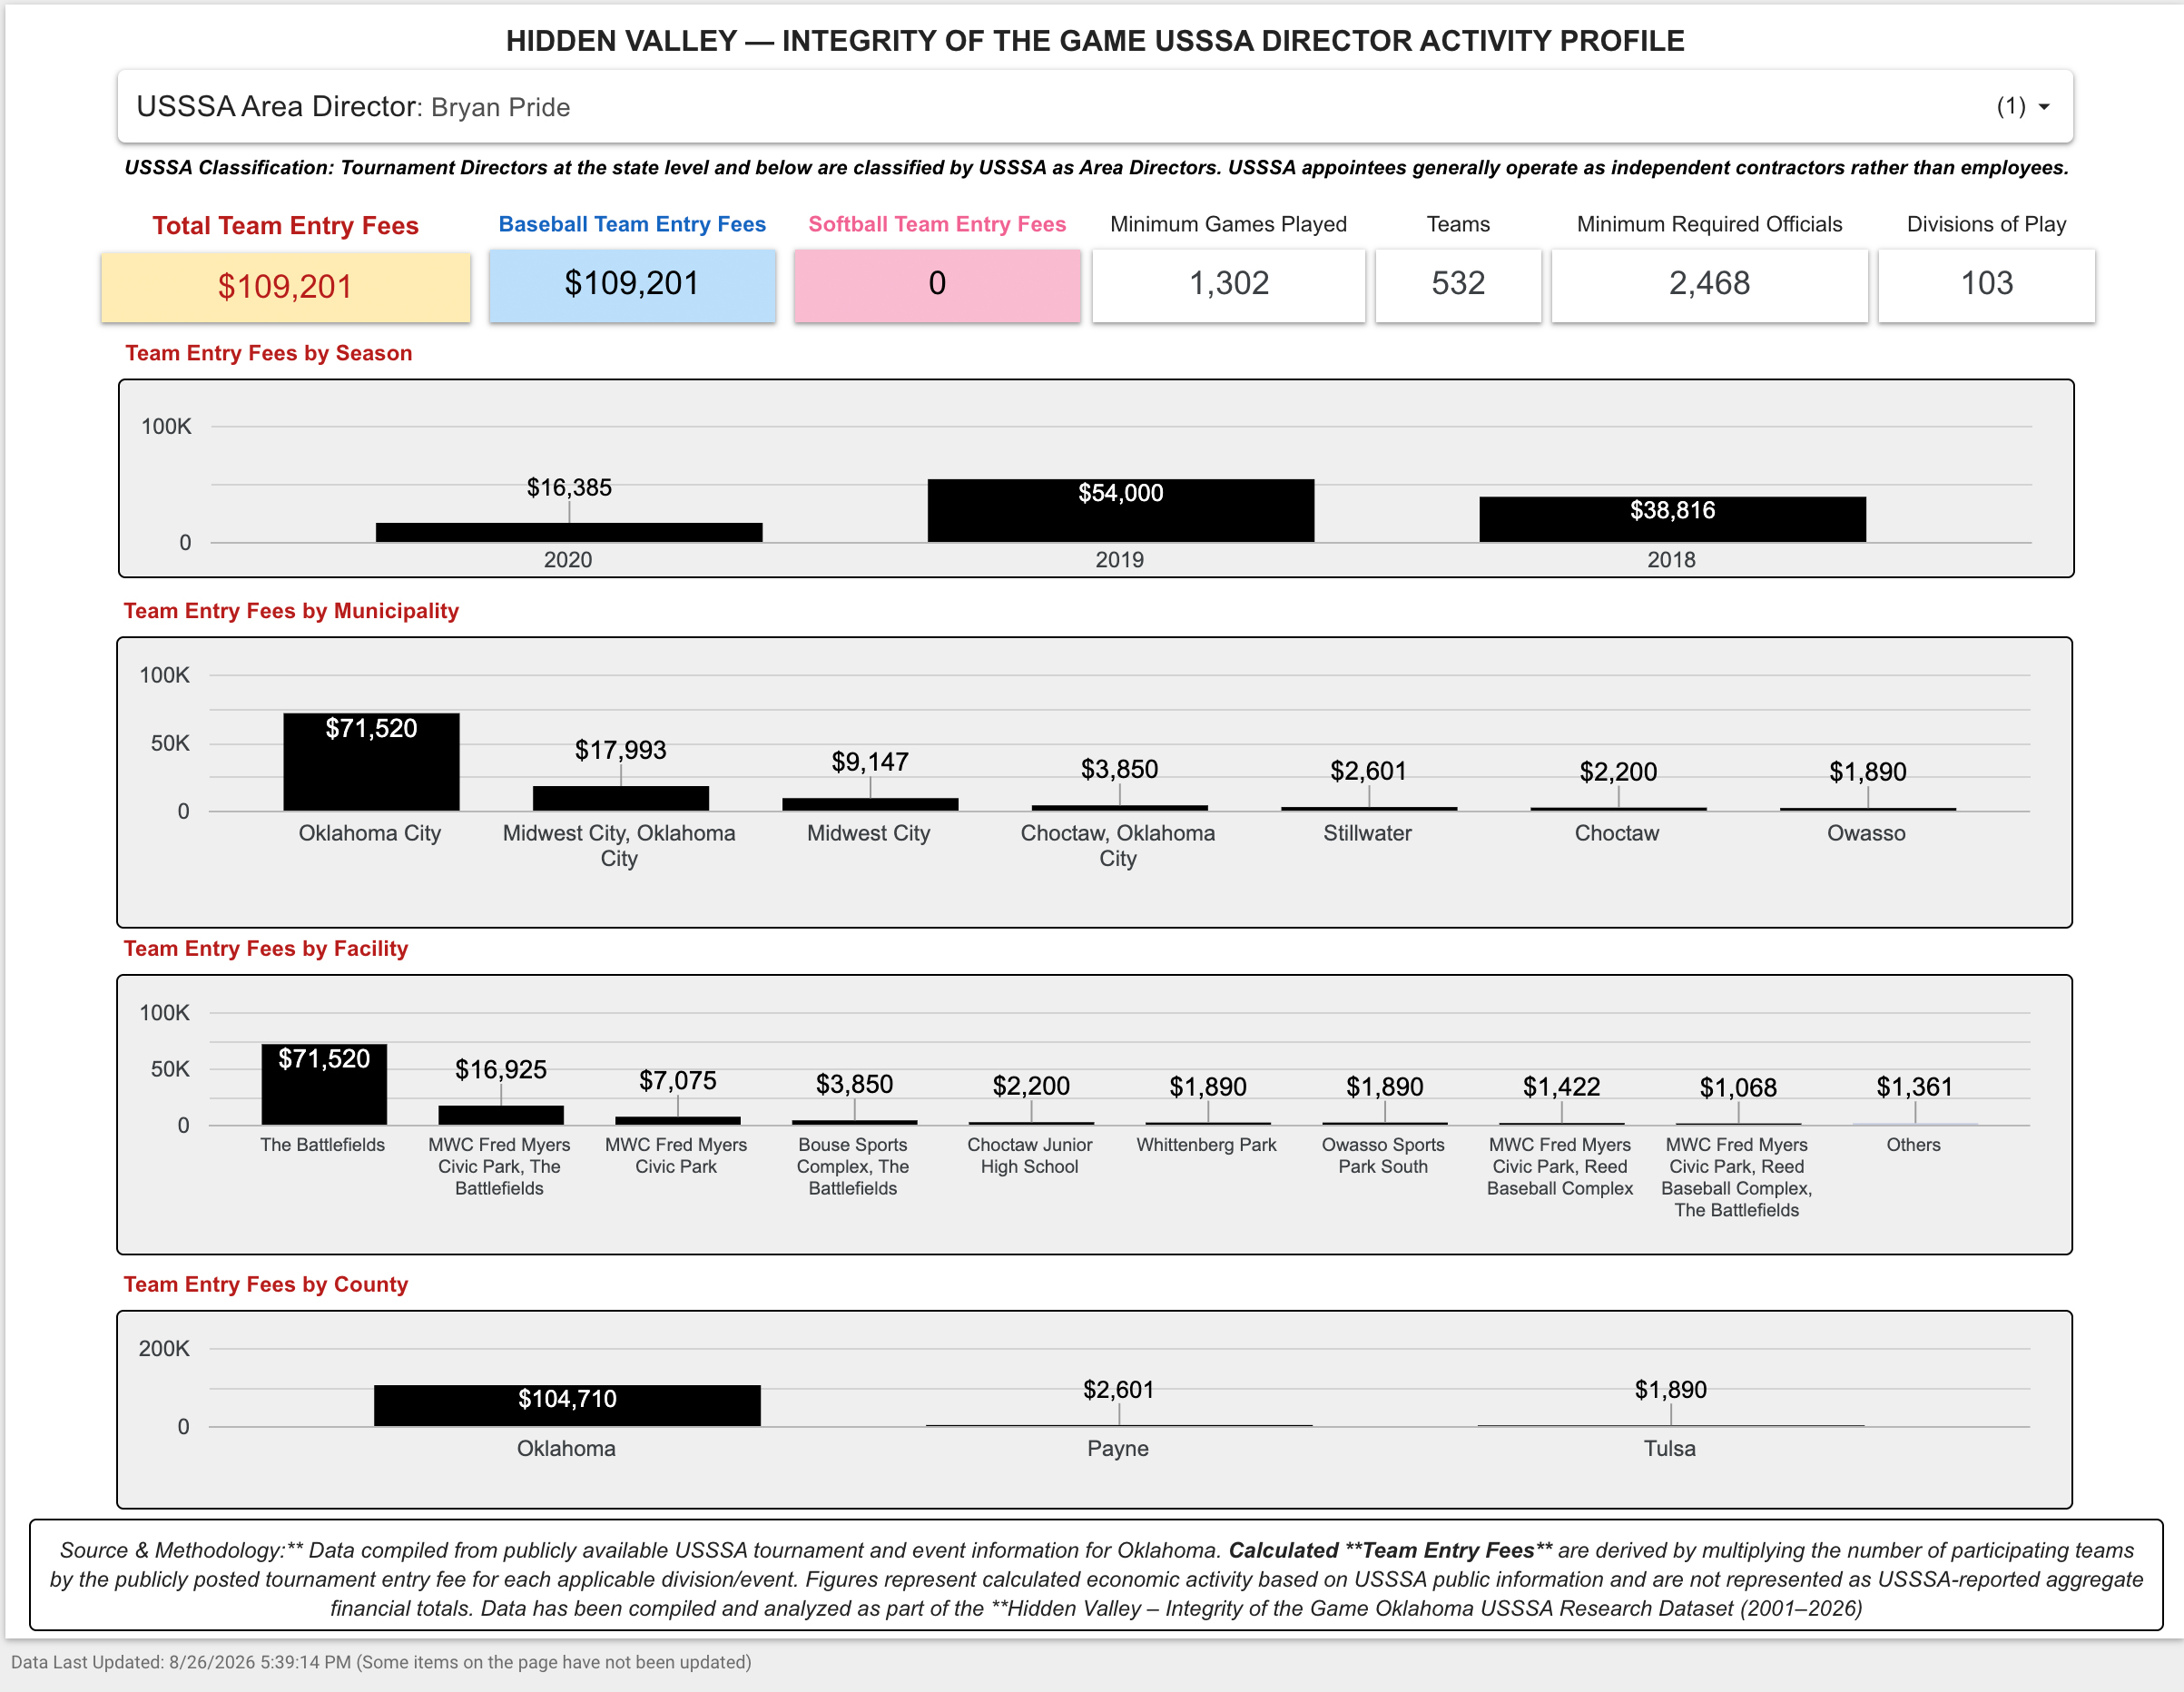
Task: Select the Softball Team Entry Fees card
Action: point(937,284)
